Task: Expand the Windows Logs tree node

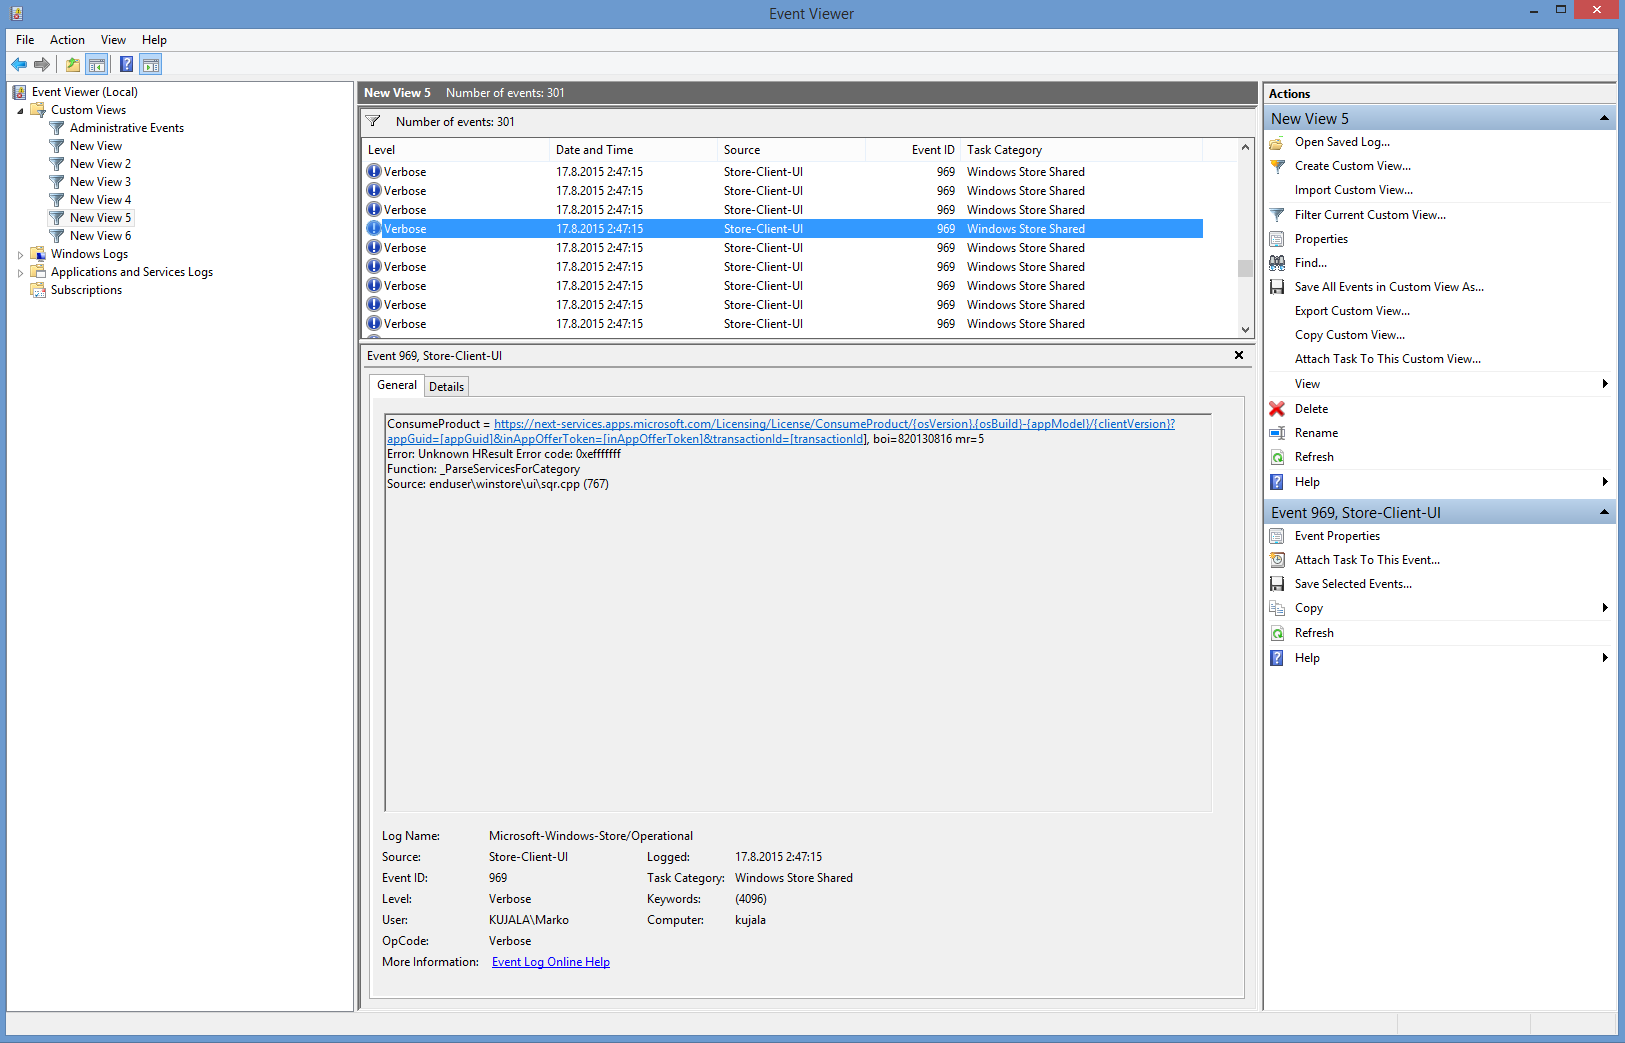Action: click(x=20, y=255)
